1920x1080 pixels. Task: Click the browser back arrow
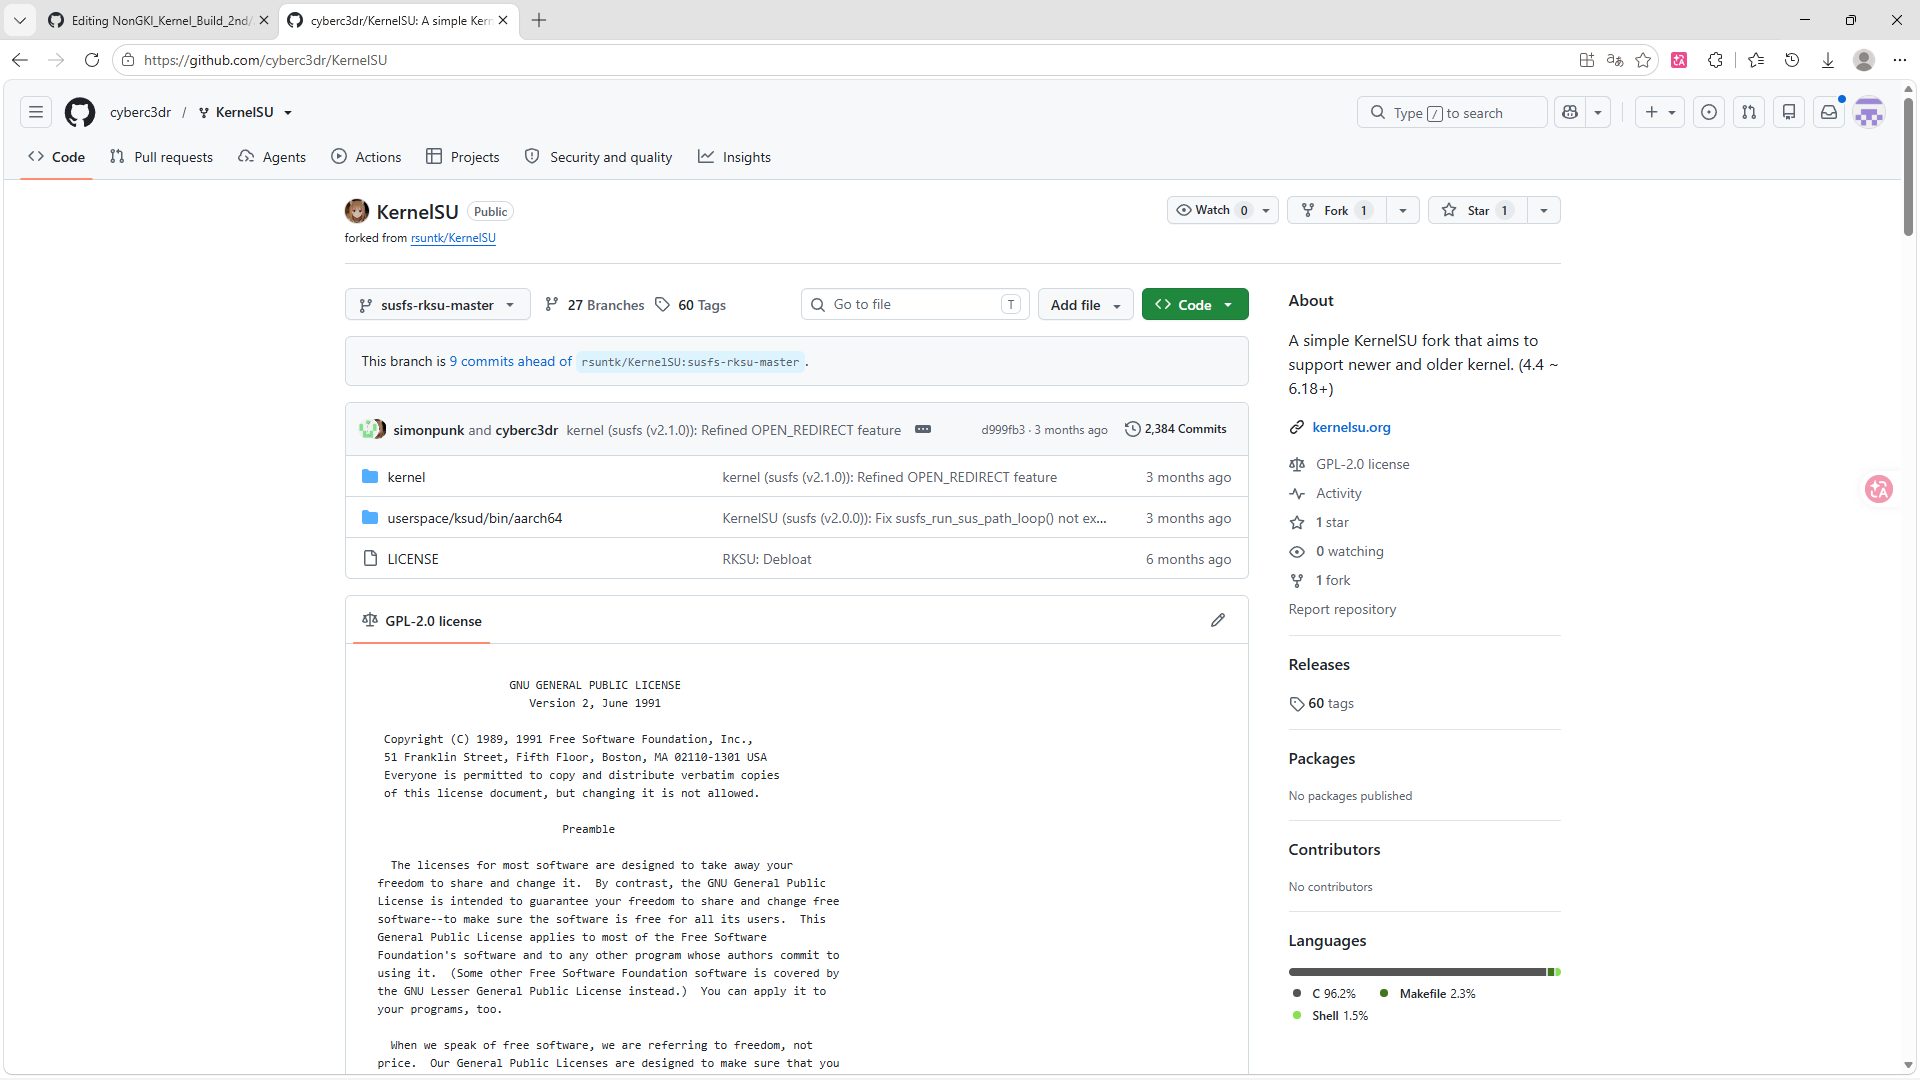20,60
